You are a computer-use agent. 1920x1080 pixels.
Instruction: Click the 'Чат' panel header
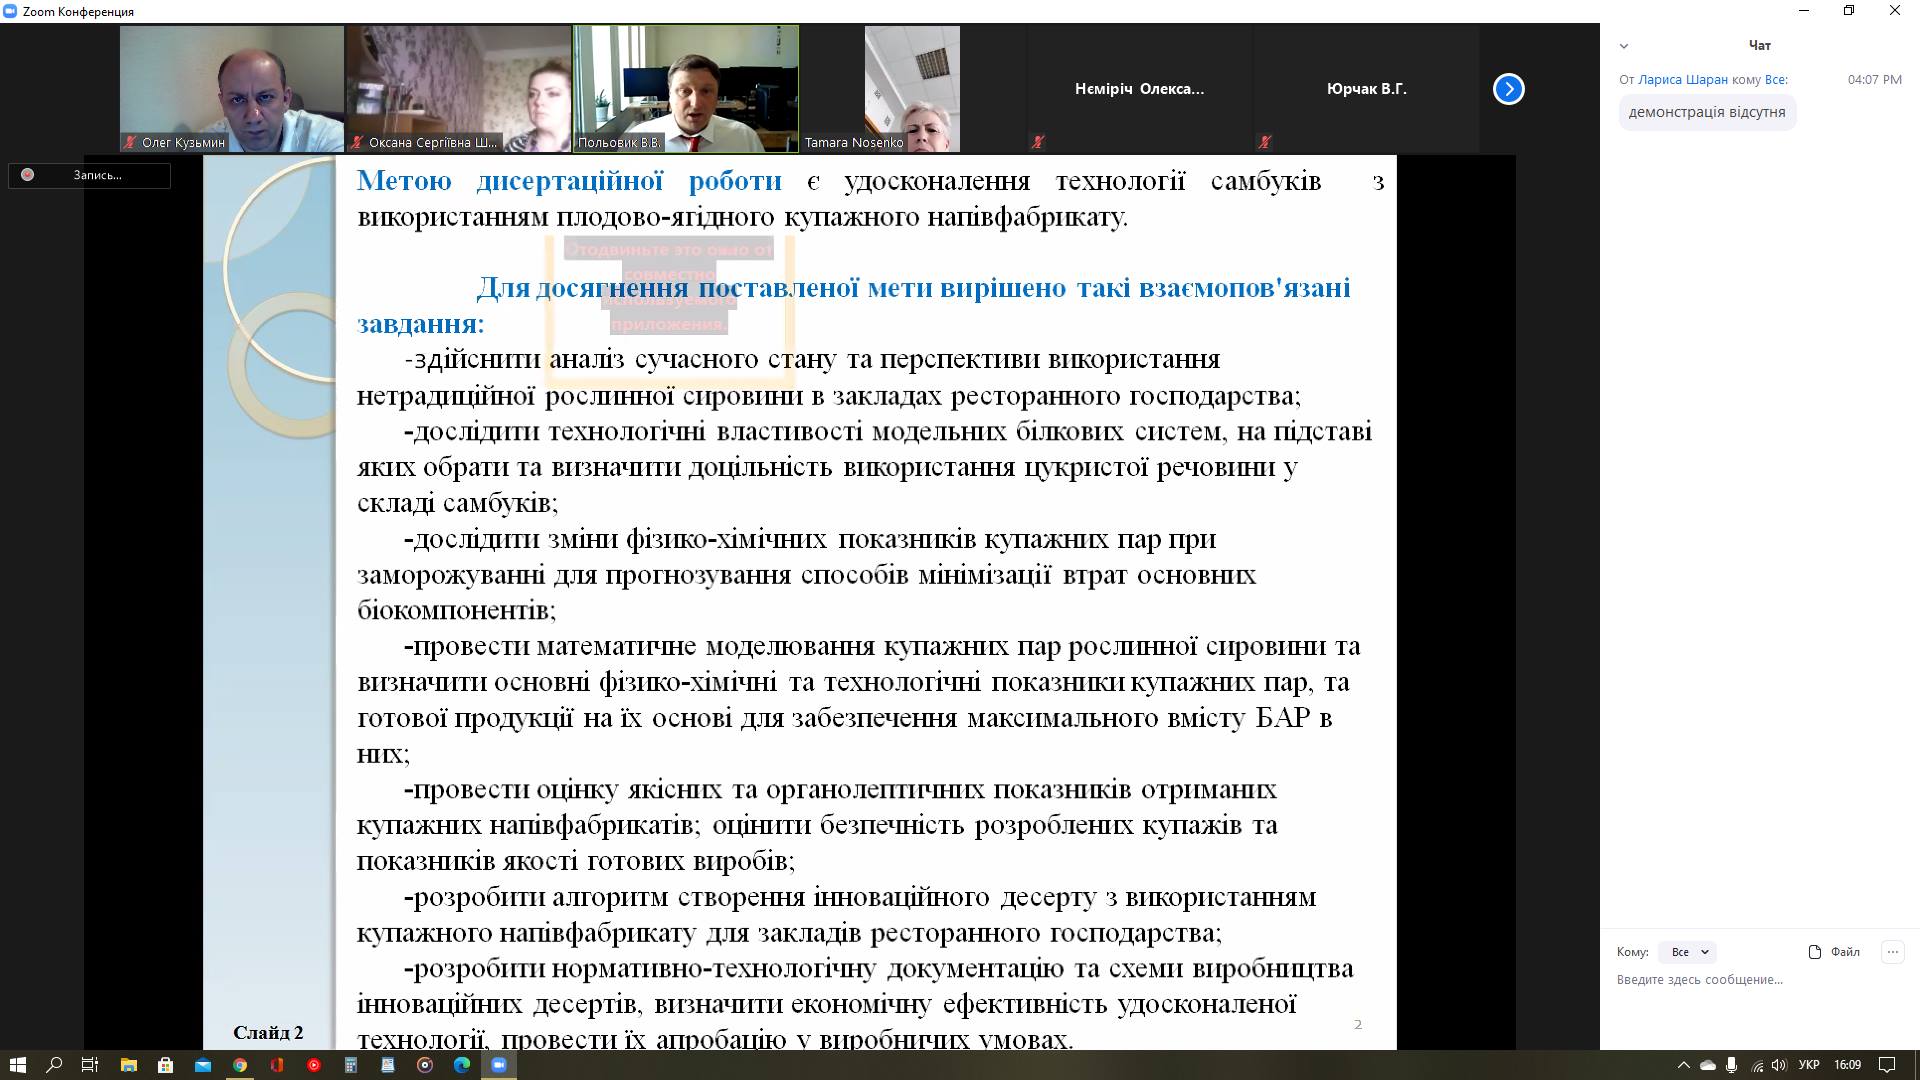tap(1759, 46)
